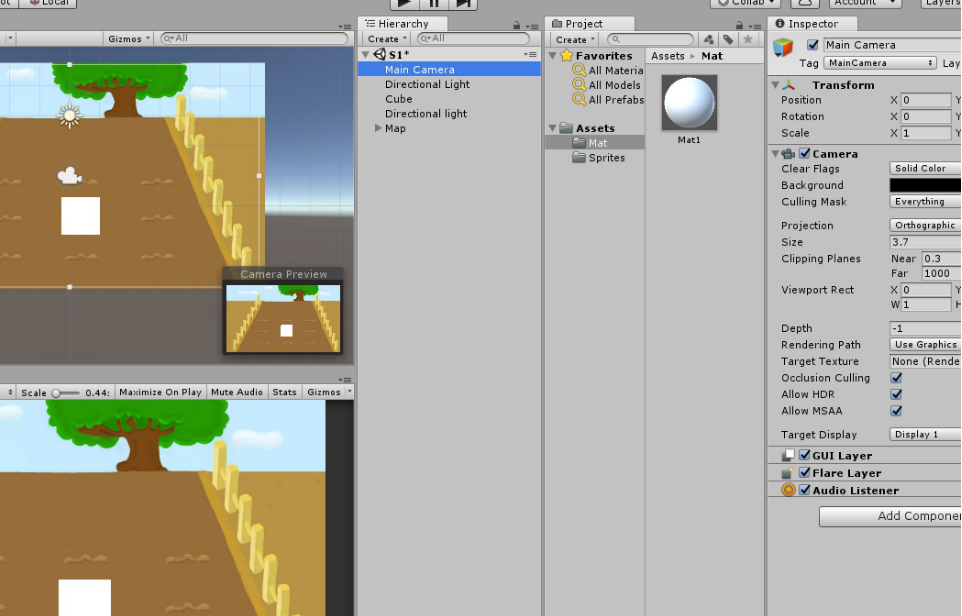962x616 pixels.
Task: Click the All Models search icon
Action: [579, 85]
